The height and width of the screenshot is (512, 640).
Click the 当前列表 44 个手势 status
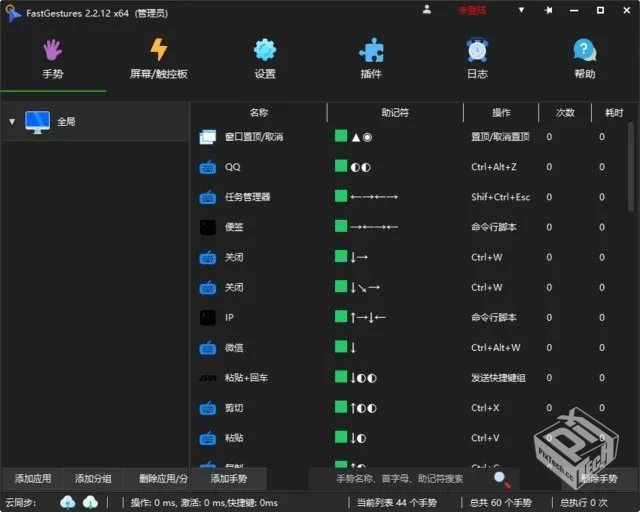[397, 503]
